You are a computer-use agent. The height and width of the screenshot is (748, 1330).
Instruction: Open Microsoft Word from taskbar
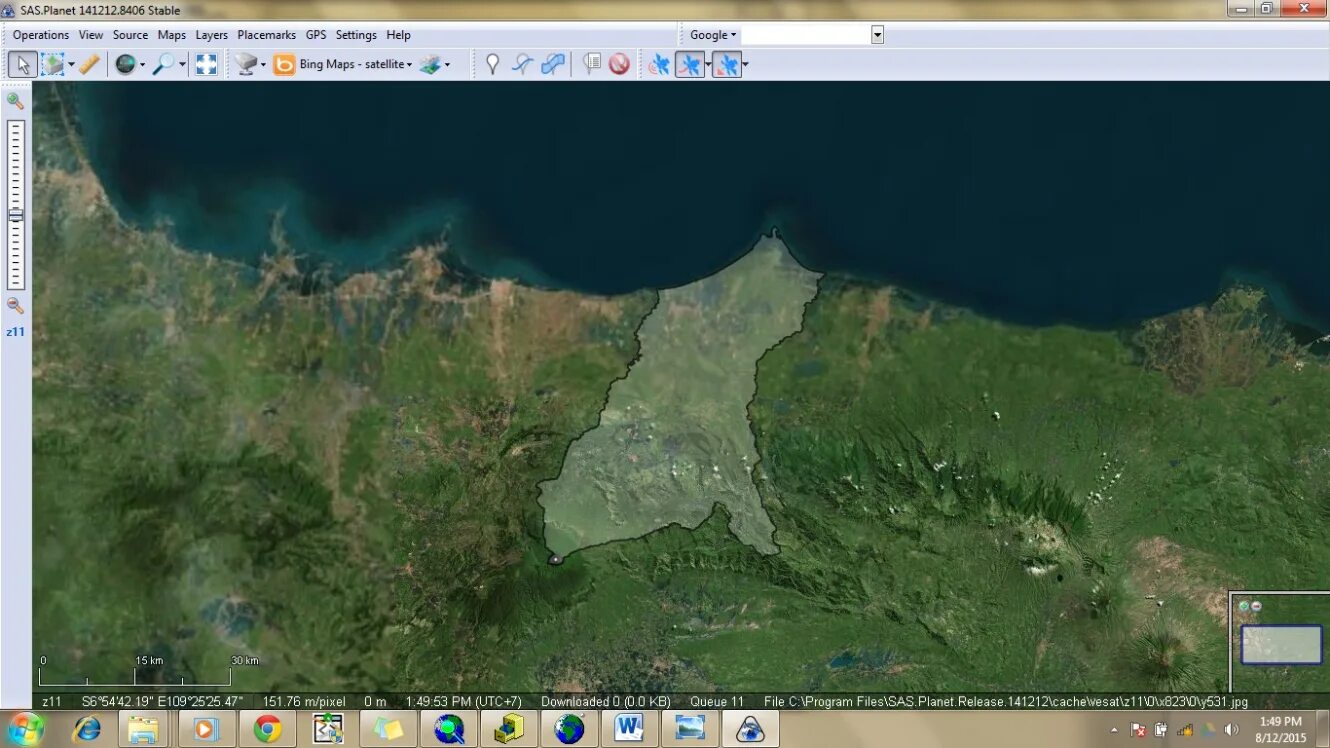click(629, 729)
